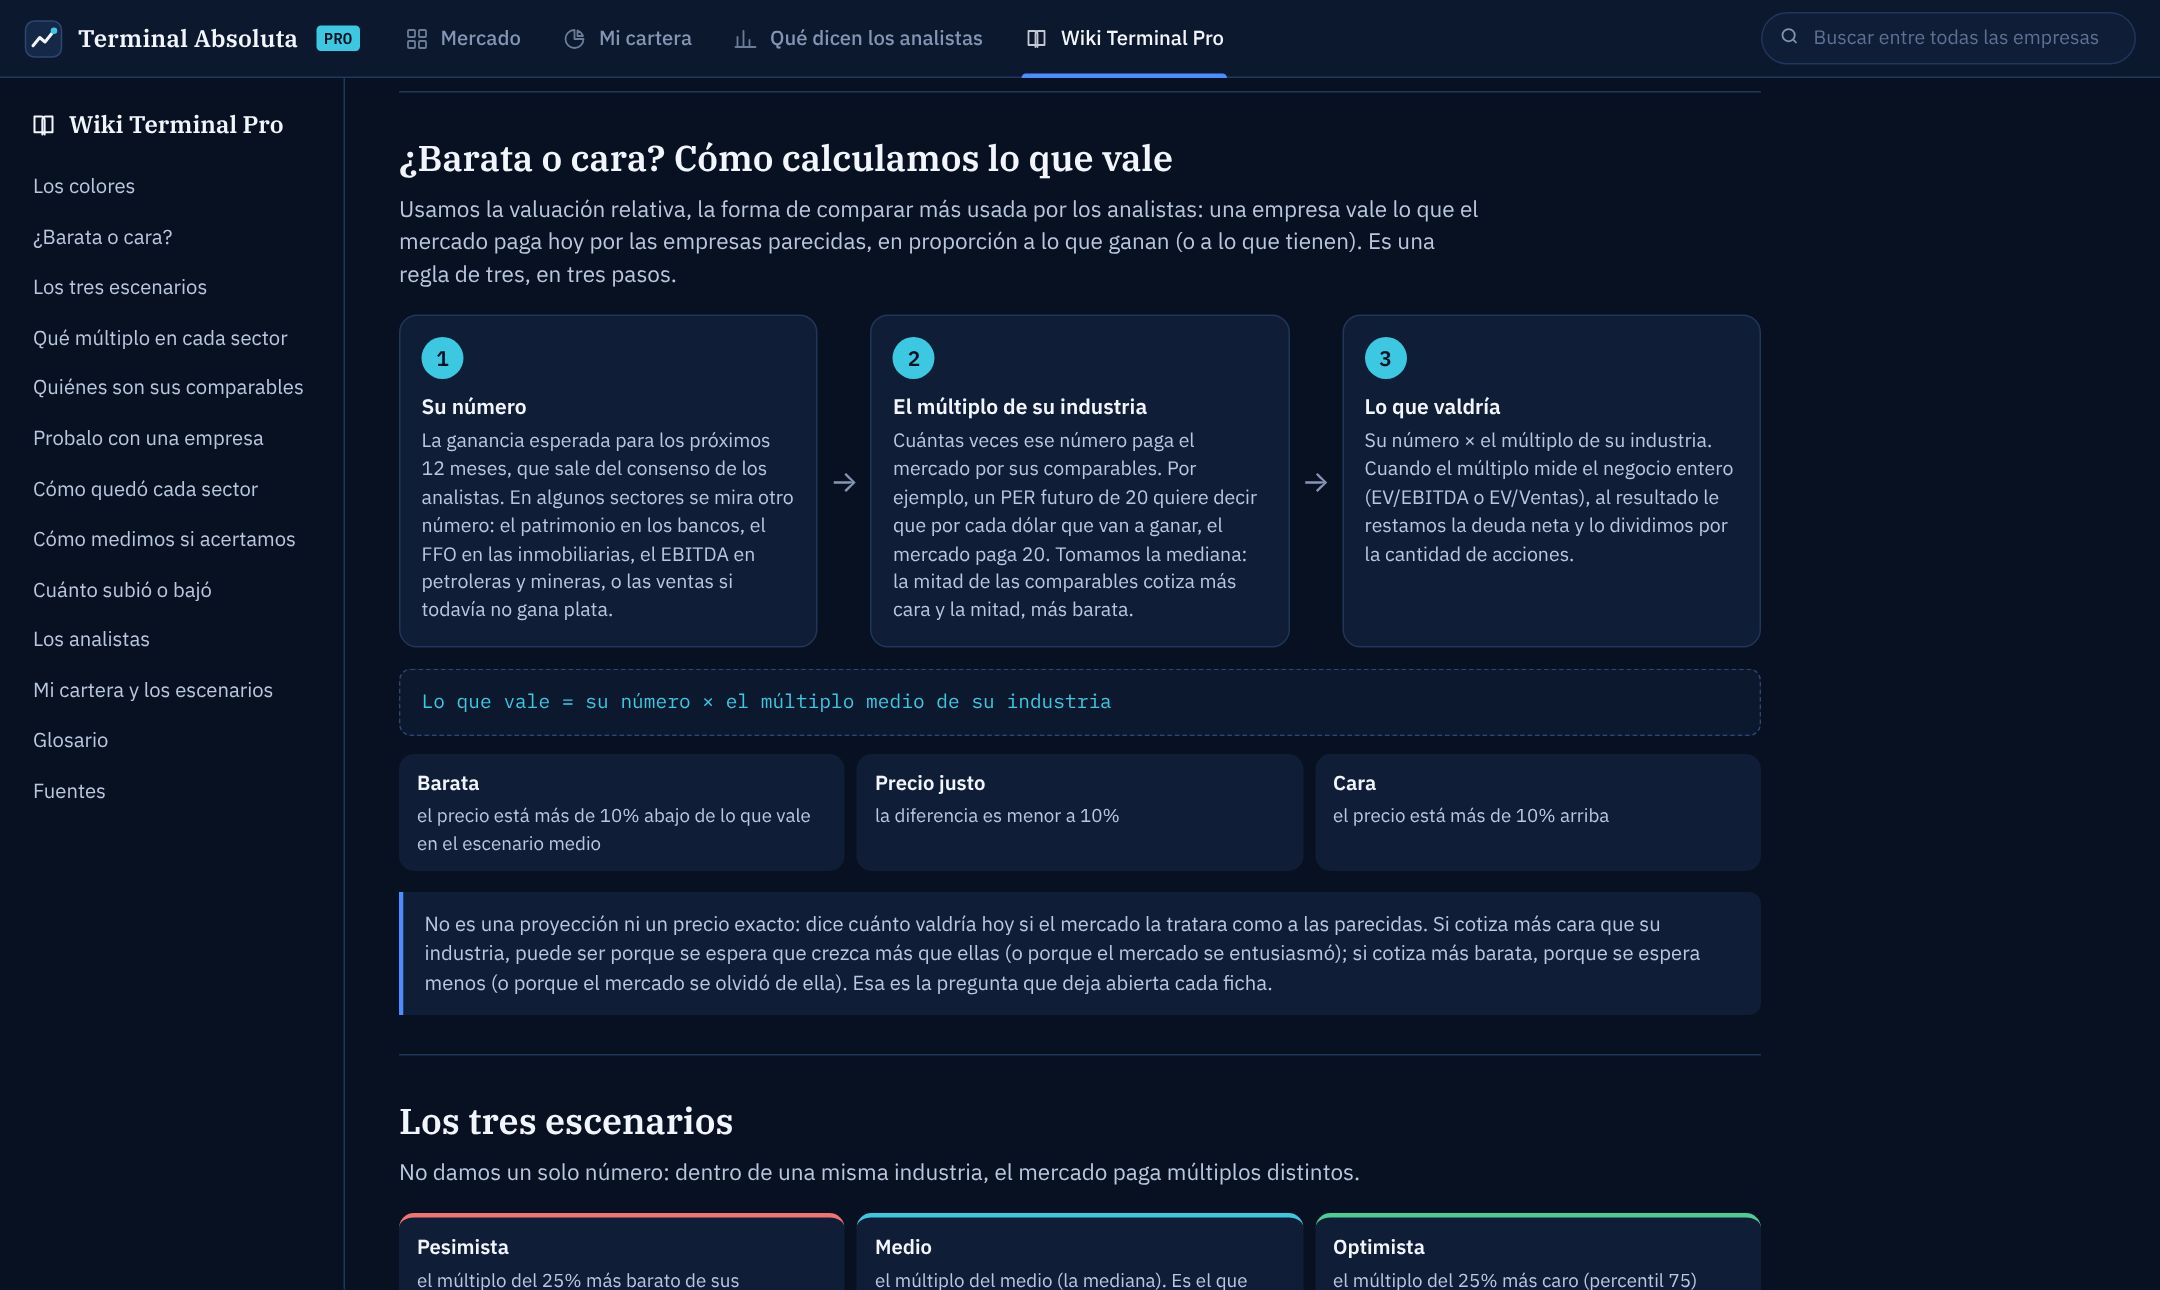Open the Mi cartera tab
This screenshot has height=1290, width=2160.
click(628, 39)
